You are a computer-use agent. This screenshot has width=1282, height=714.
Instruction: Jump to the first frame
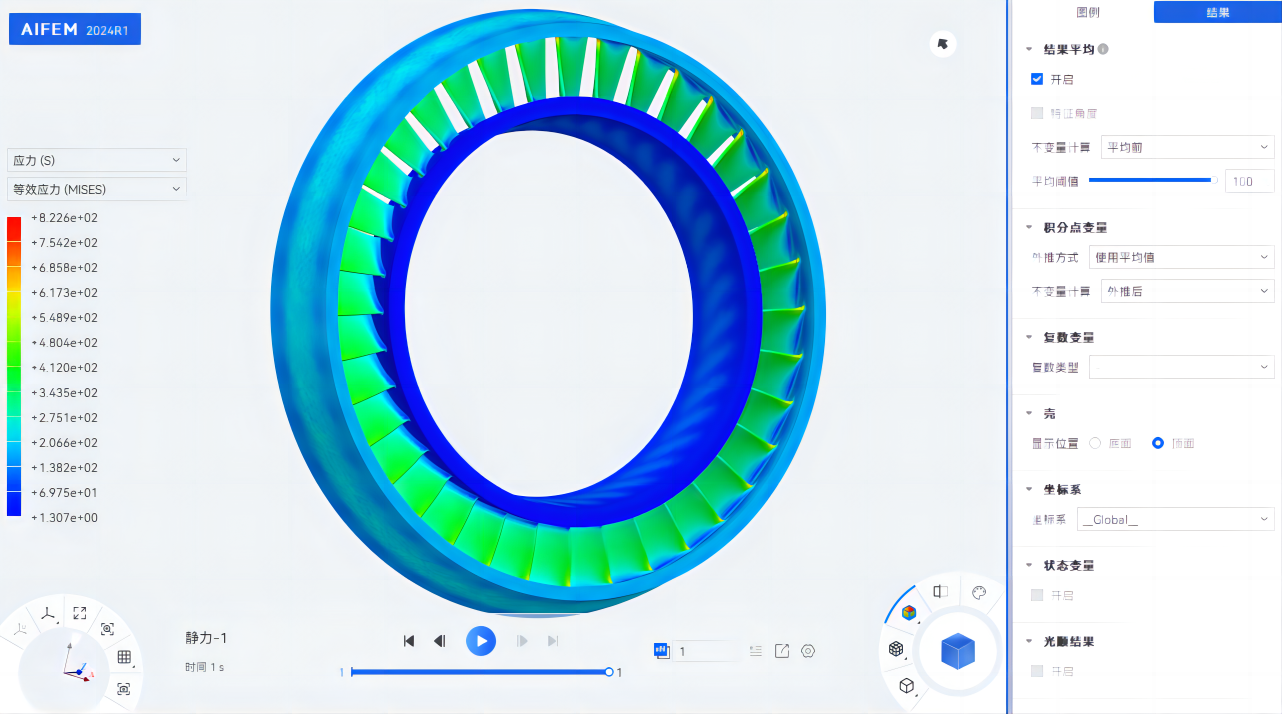(x=409, y=641)
